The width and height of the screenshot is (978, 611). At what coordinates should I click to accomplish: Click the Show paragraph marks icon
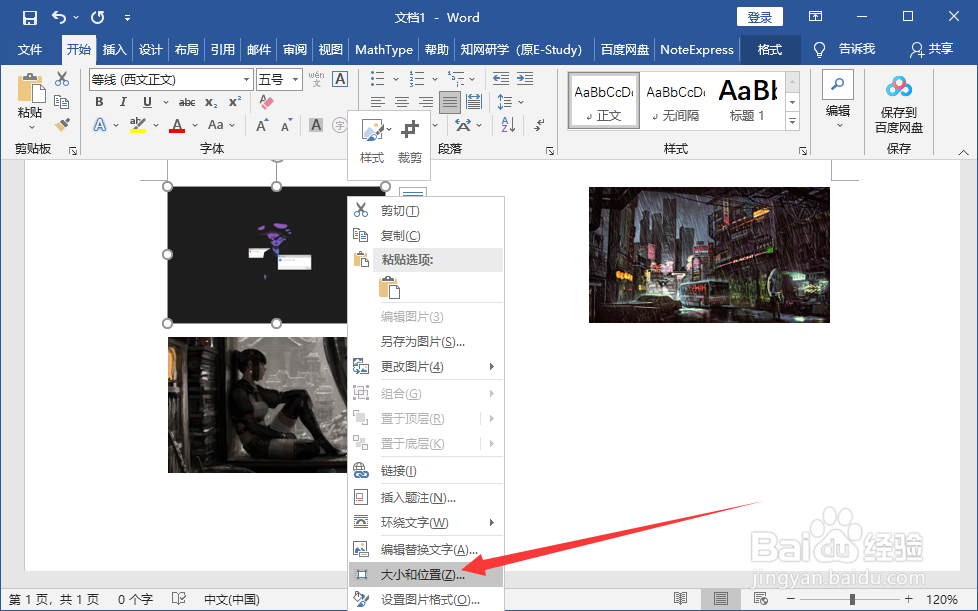pos(540,125)
